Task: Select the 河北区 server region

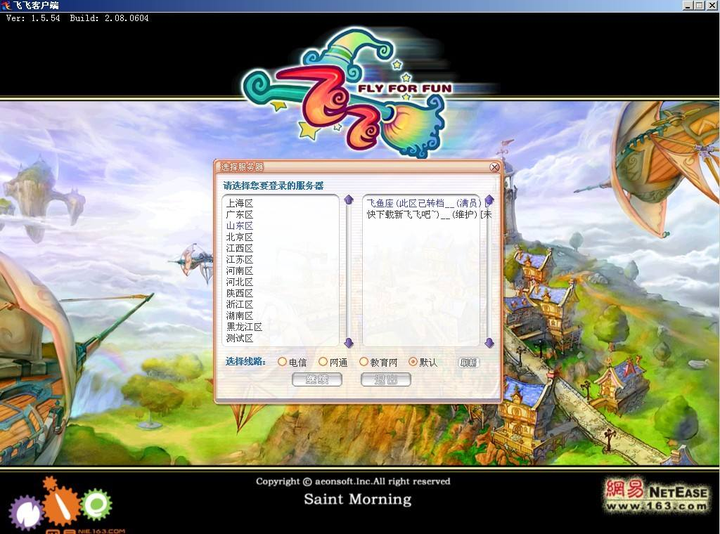Action: point(239,282)
